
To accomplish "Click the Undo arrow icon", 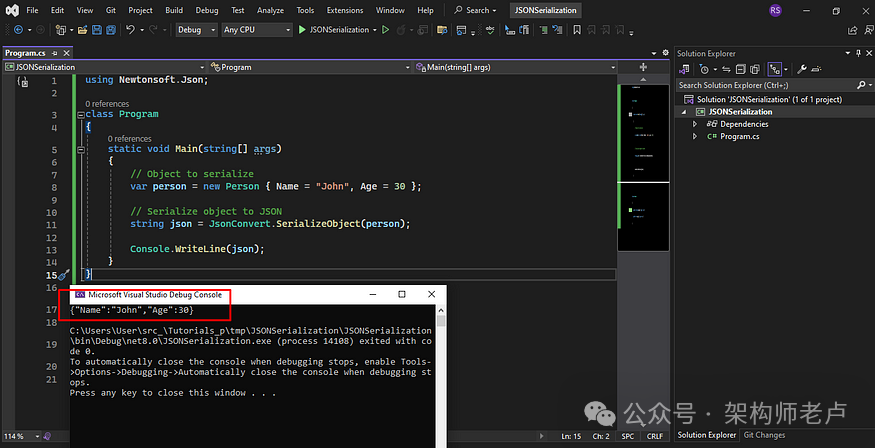I will (130, 30).
